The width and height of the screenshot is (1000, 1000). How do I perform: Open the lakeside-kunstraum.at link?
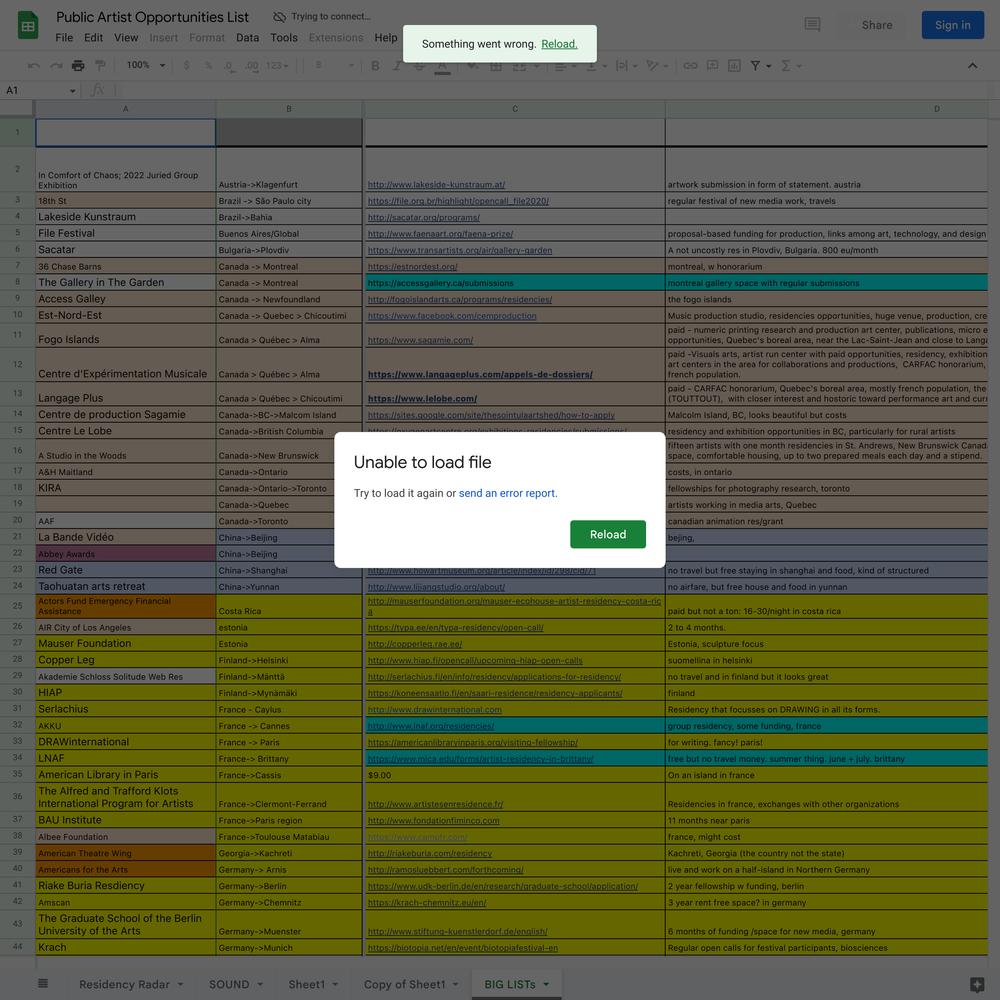tap(436, 184)
